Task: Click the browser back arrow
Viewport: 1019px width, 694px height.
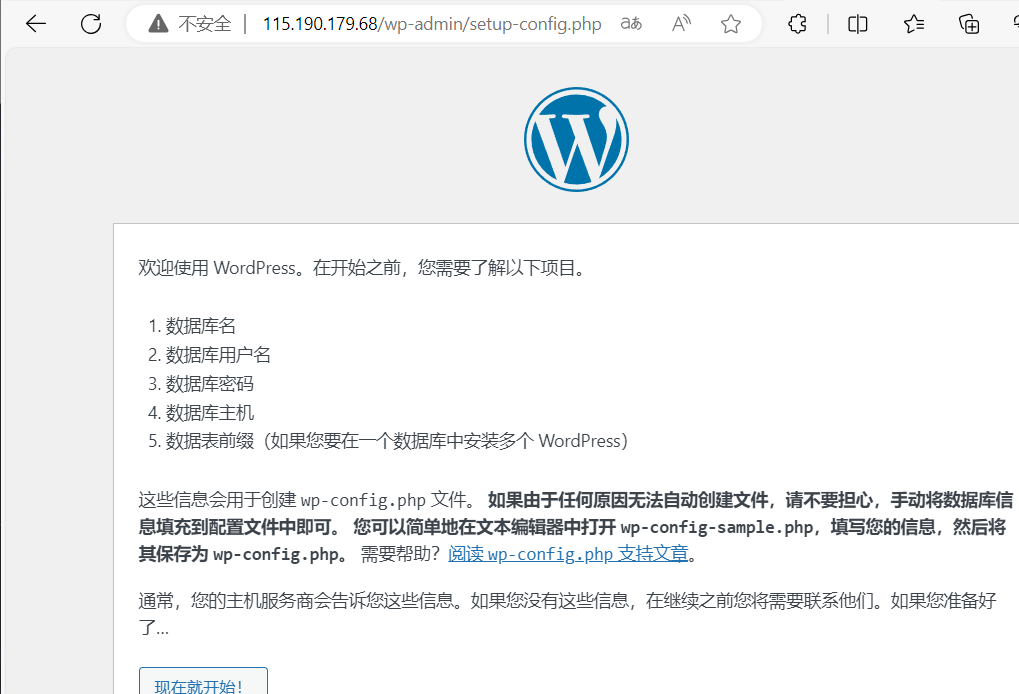Action: pyautogui.click(x=36, y=24)
